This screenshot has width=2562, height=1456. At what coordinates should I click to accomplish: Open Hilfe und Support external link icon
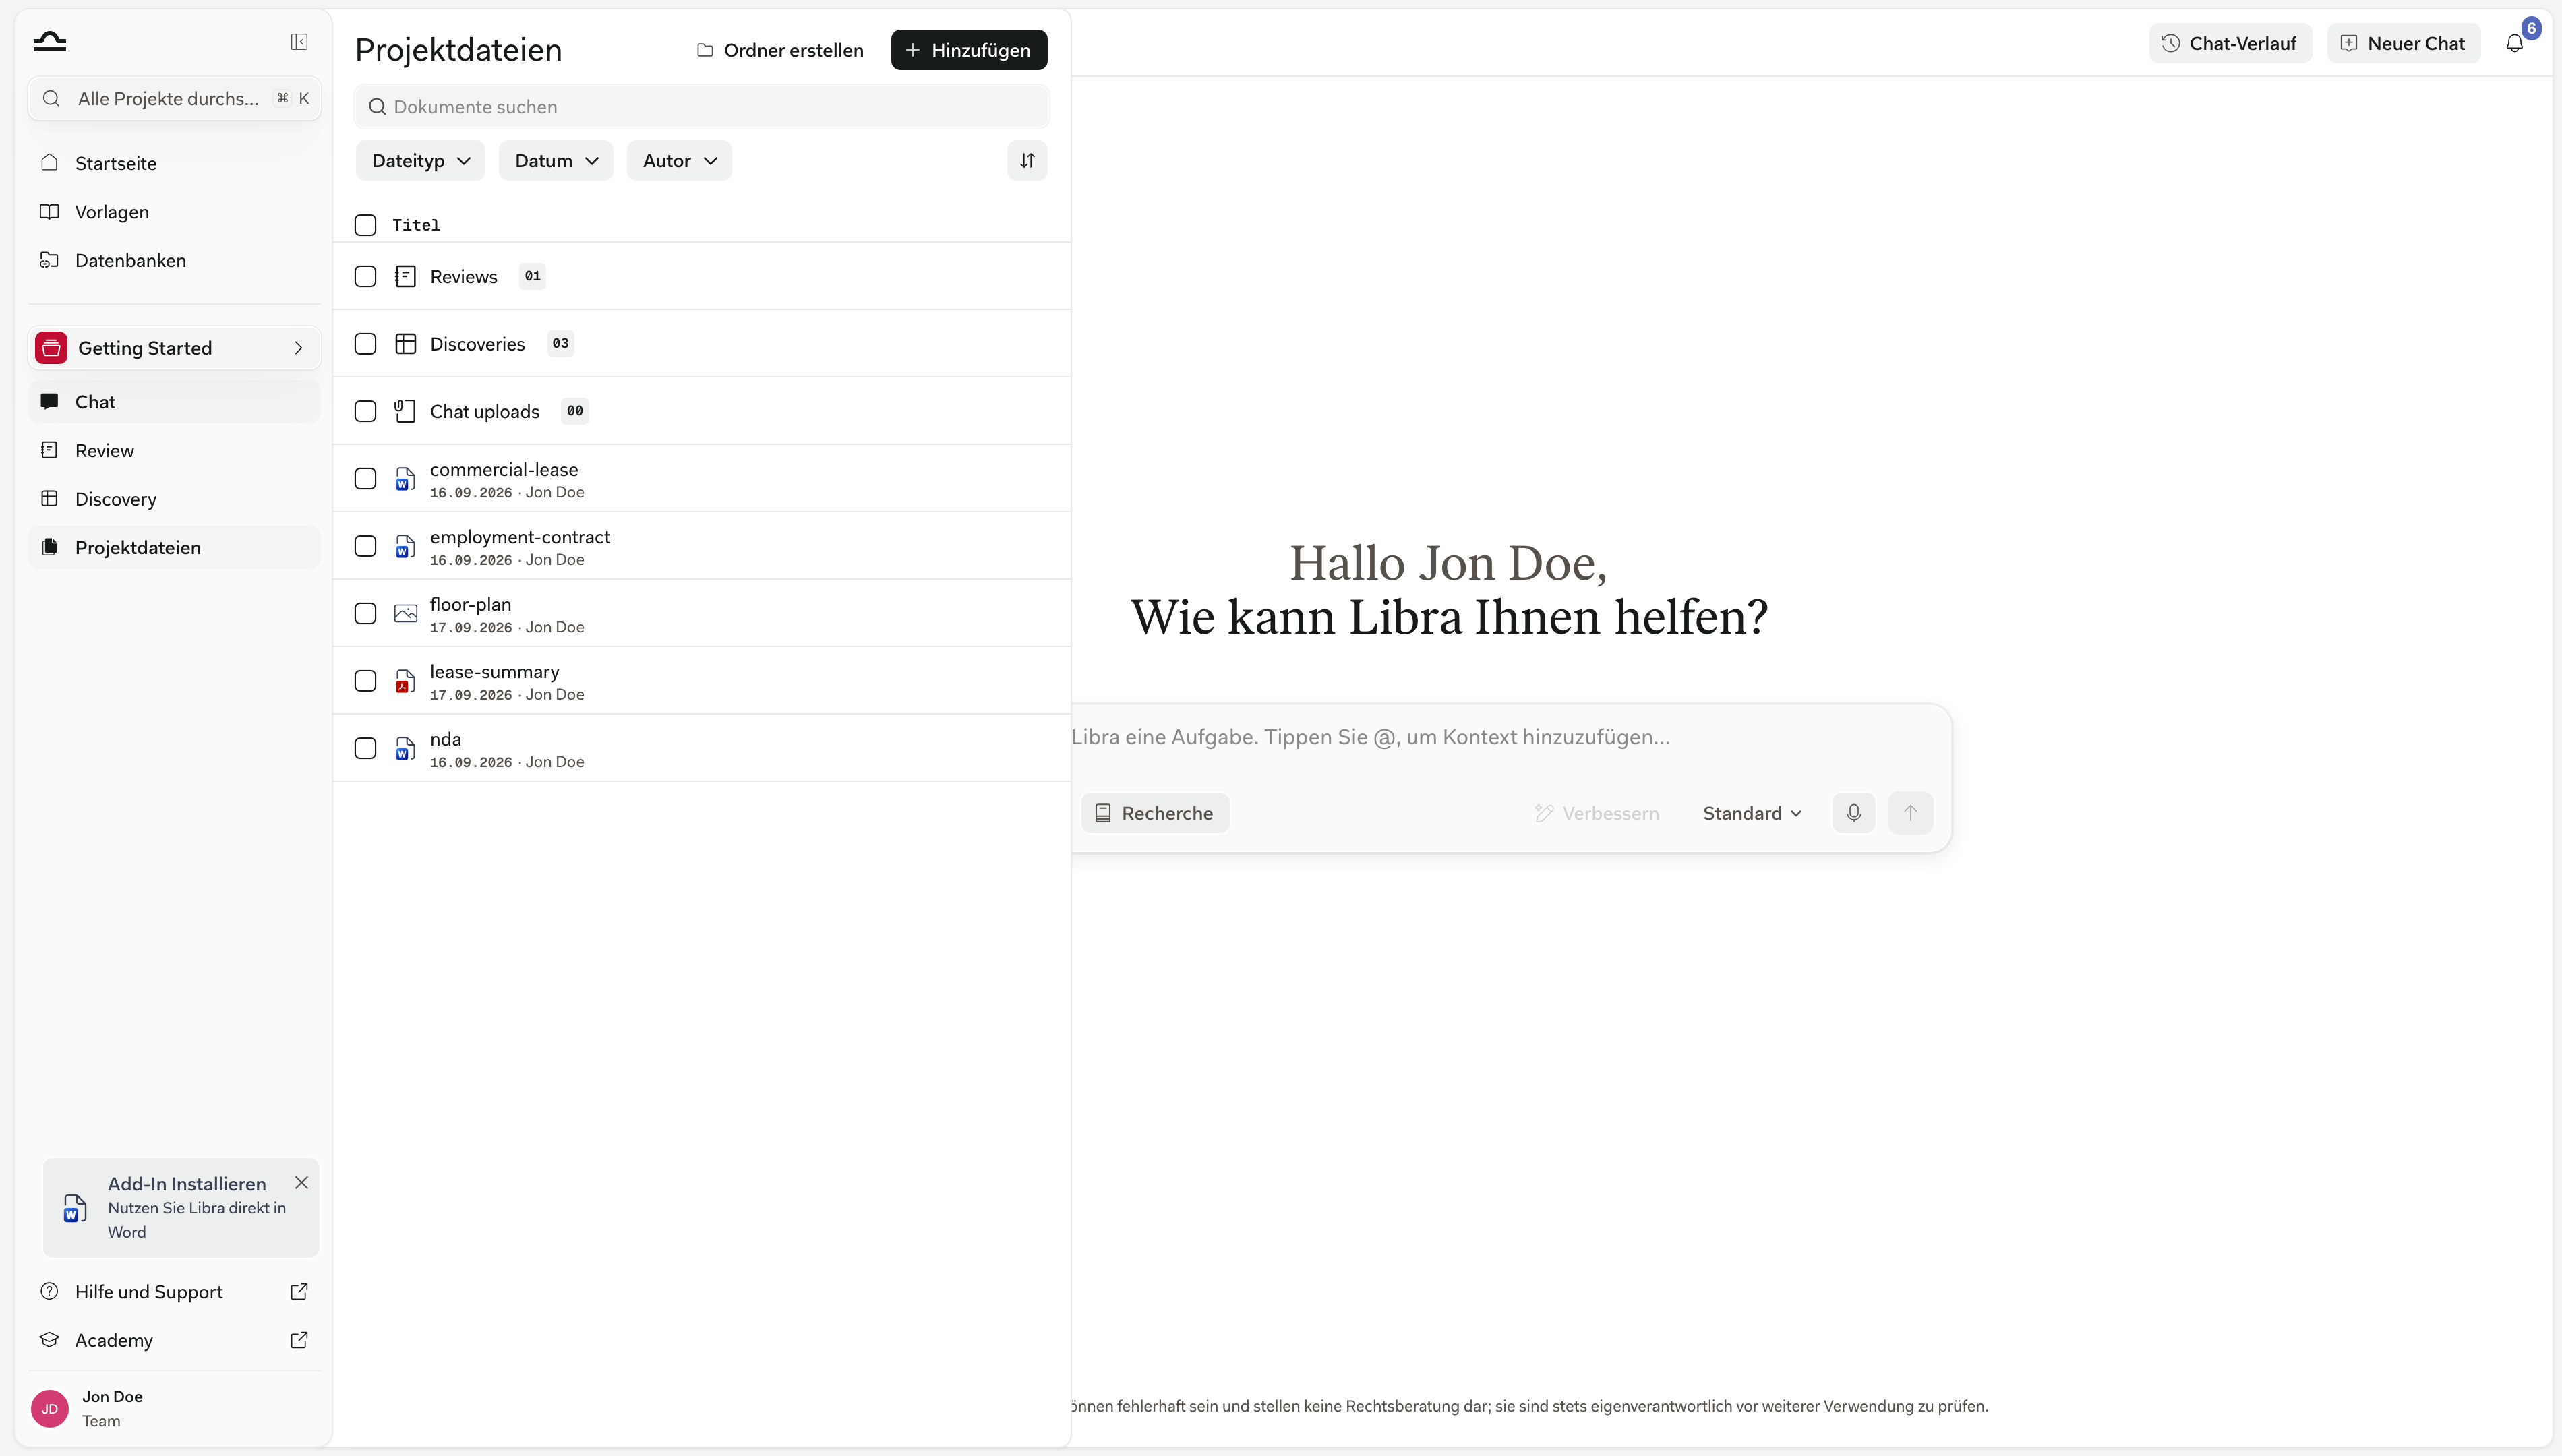(299, 1291)
